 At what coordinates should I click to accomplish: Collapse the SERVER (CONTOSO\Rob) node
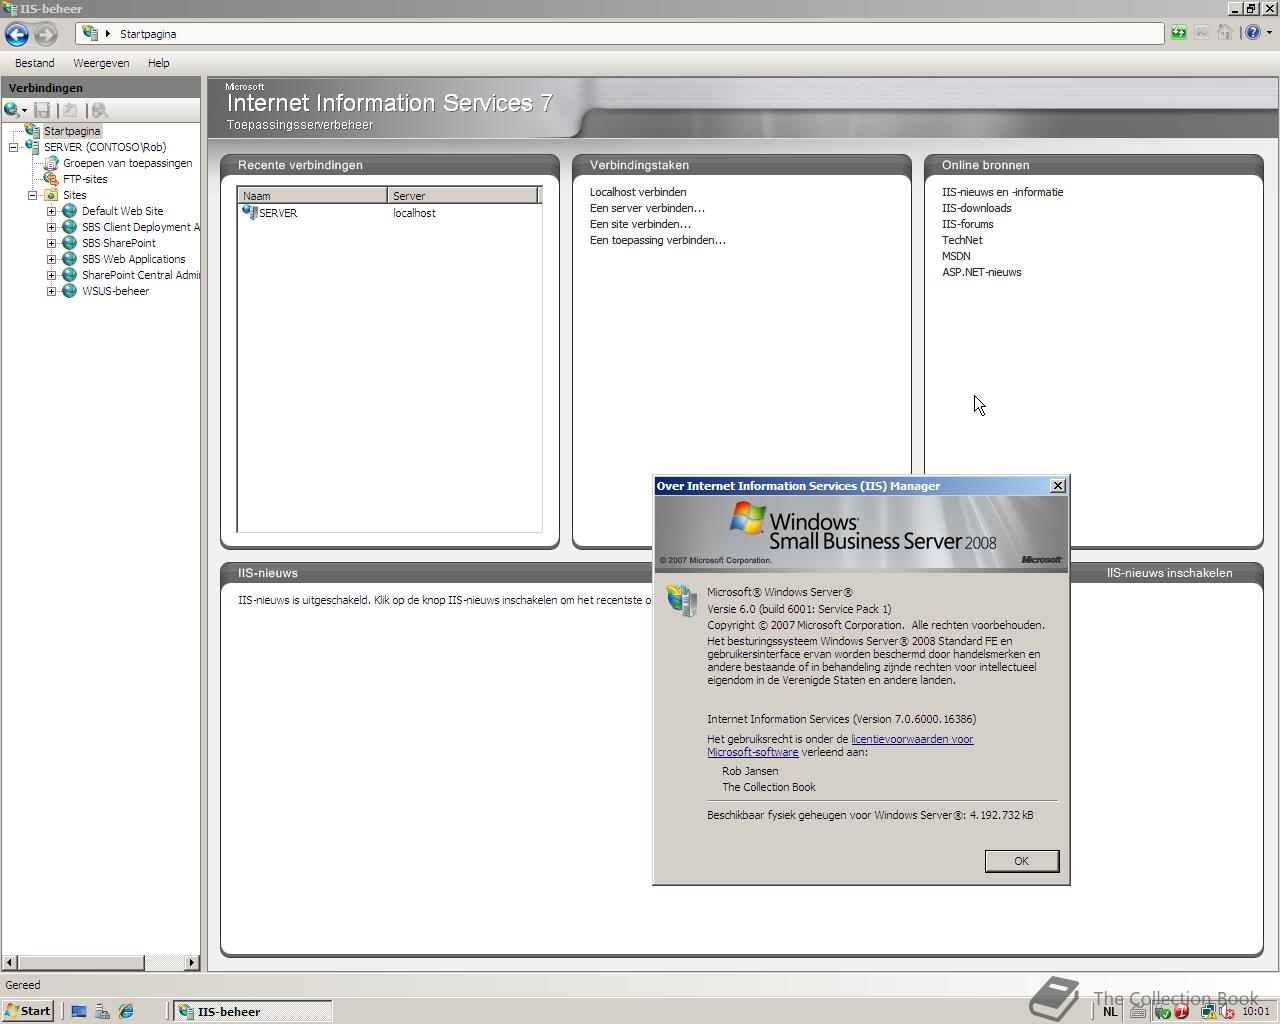click(x=14, y=147)
